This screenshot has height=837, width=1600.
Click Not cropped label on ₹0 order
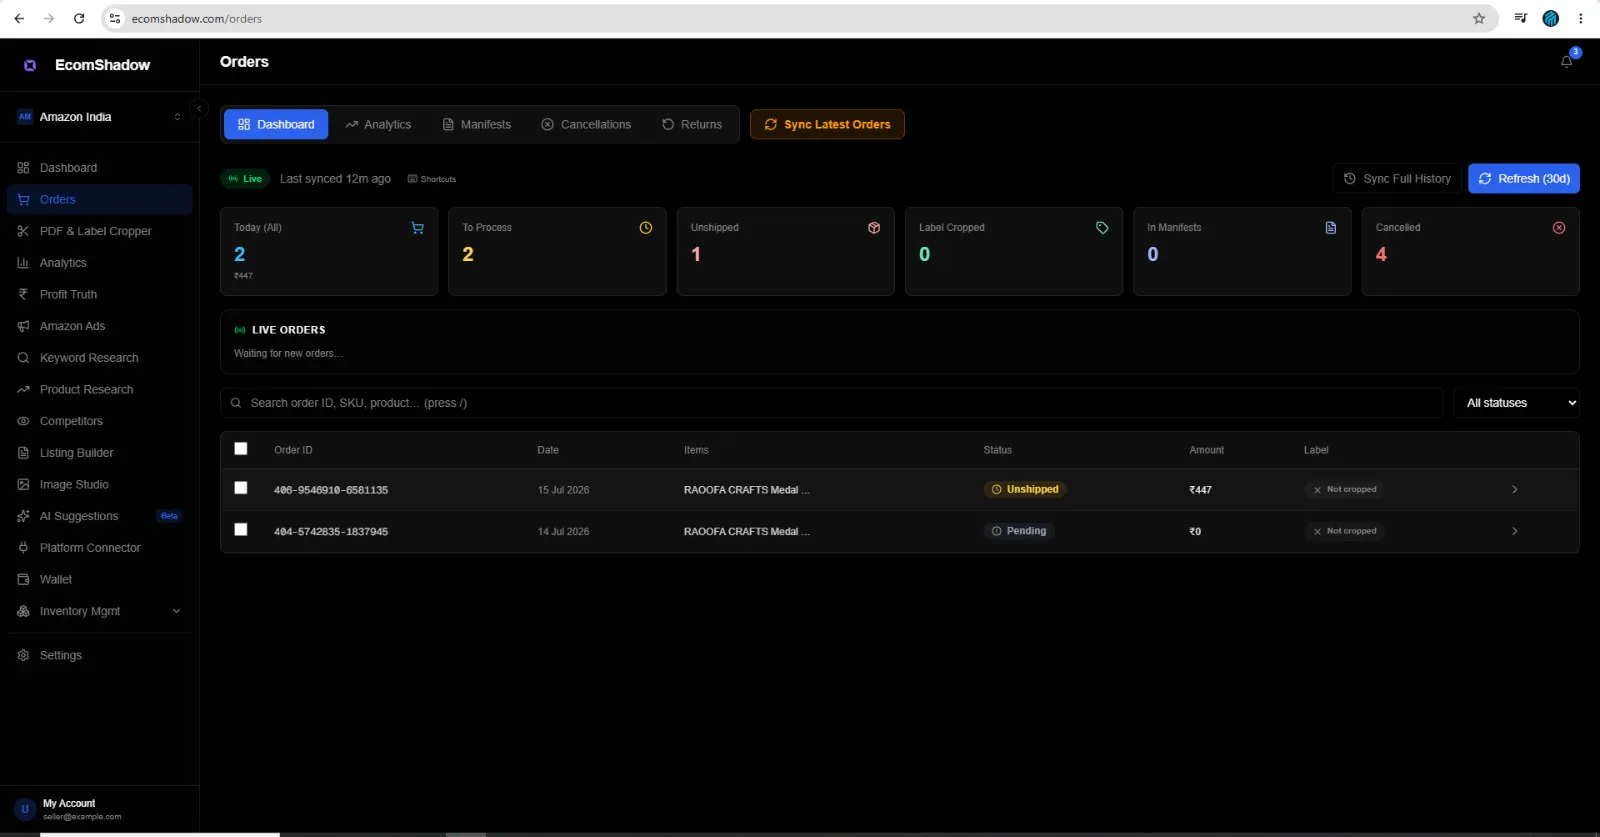click(x=1344, y=531)
